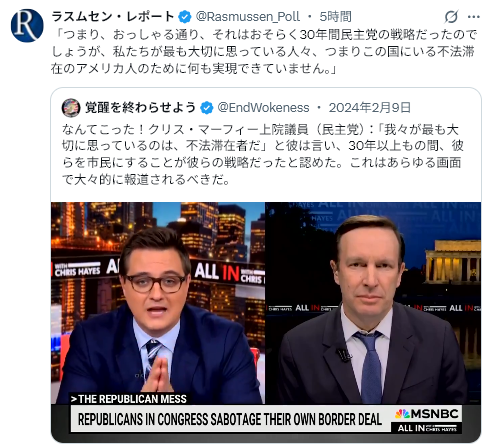Open the Rasmussen Reports profile avatar

[27, 26]
